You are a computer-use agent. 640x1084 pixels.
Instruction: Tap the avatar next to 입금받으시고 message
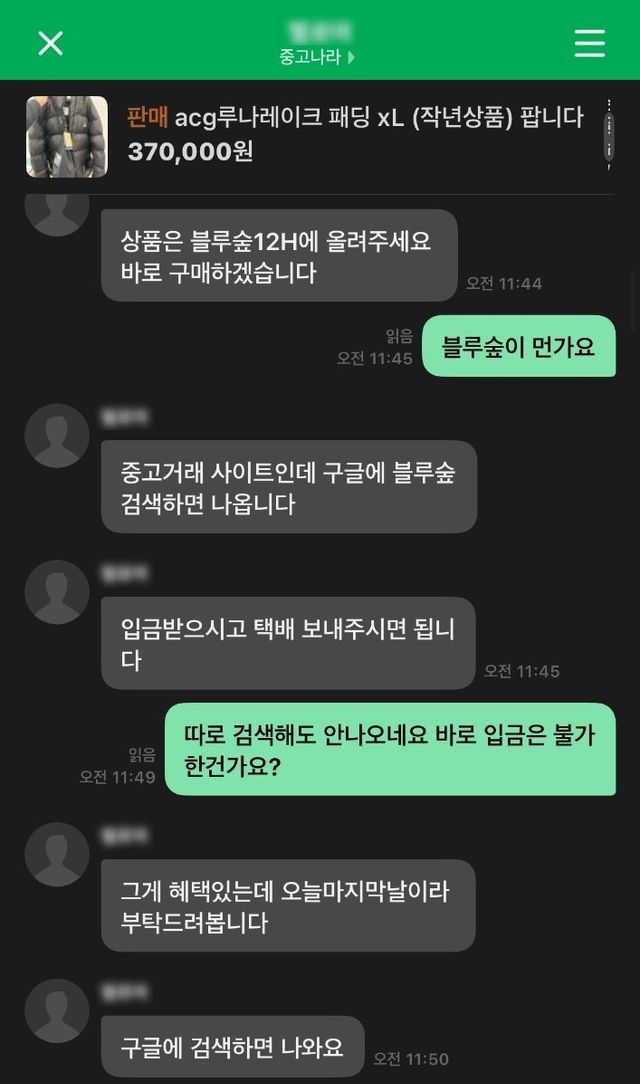coord(57,592)
